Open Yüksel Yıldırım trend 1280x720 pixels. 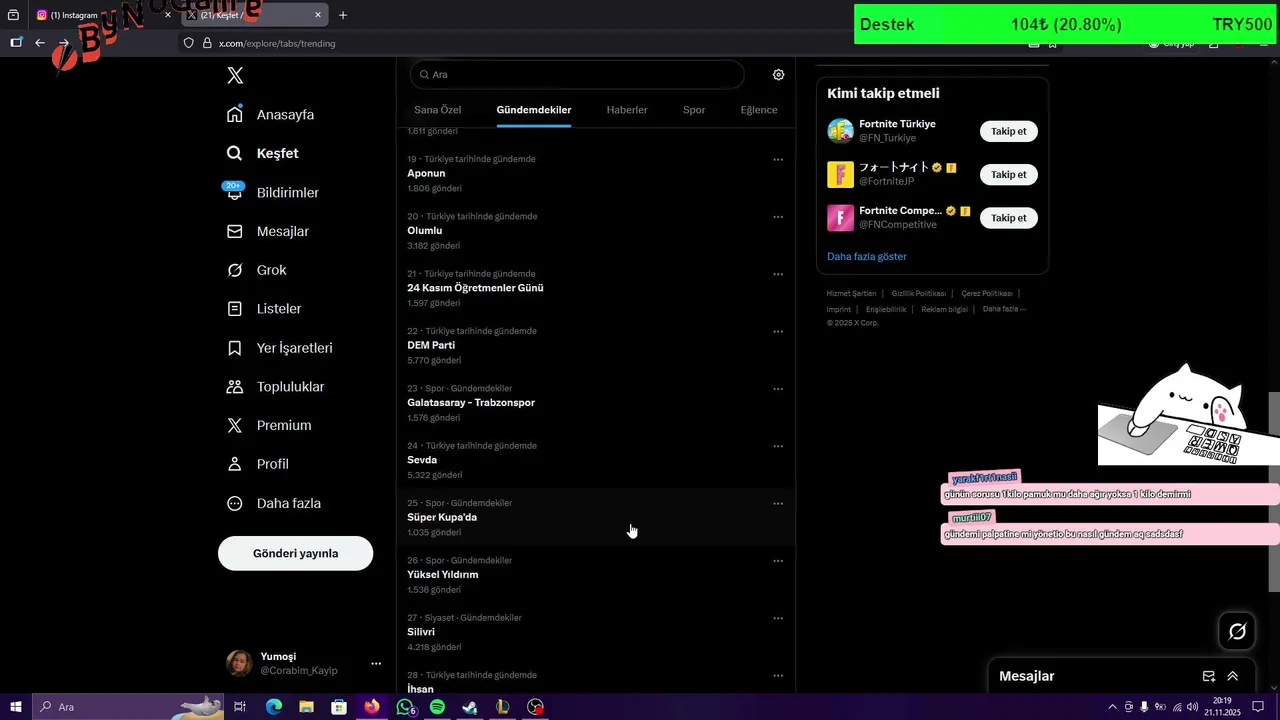(x=443, y=575)
